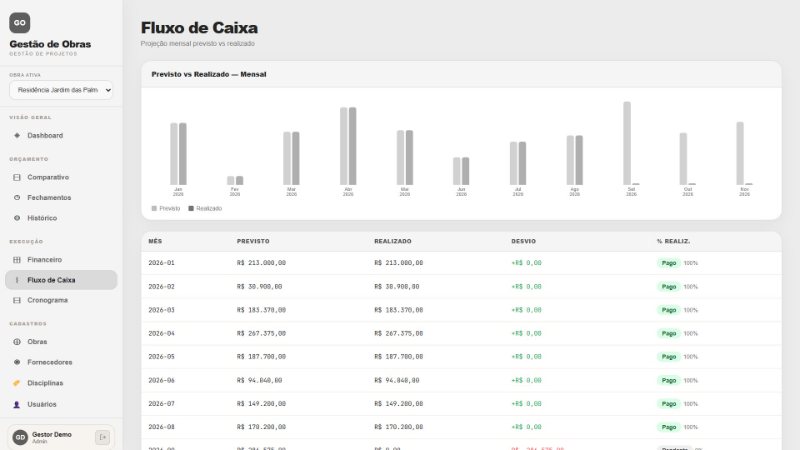
Task: Click the DESVIO column header
Action: point(523,241)
